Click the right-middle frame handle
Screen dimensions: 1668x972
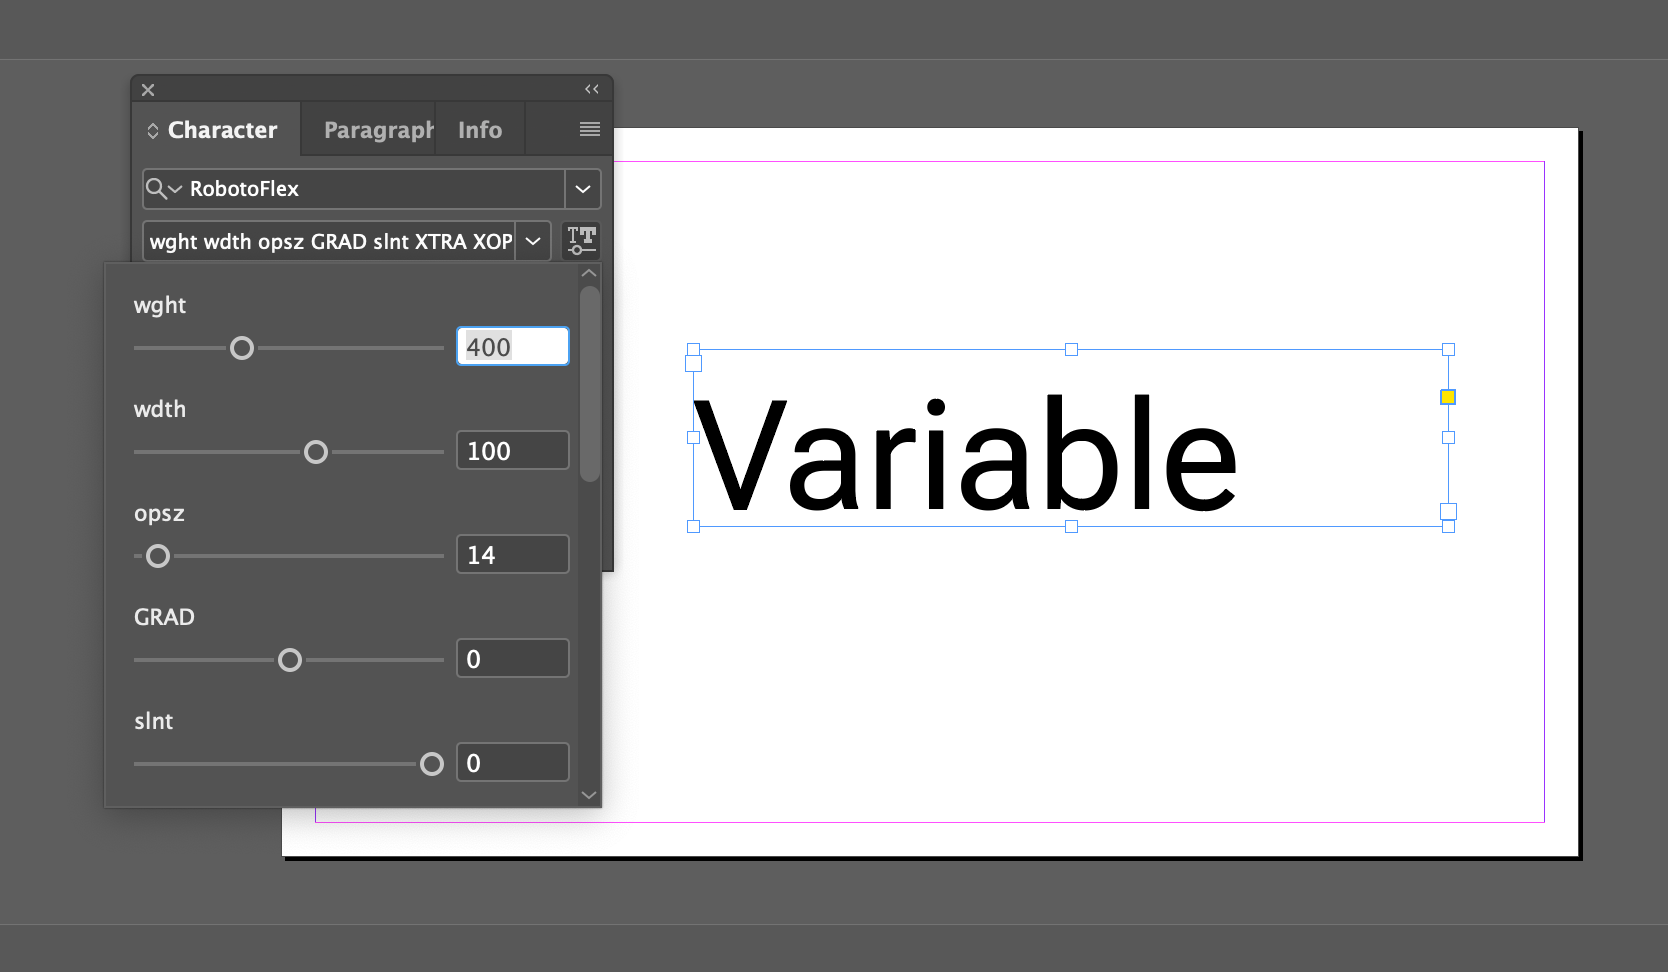click(x=1448, y=437)
